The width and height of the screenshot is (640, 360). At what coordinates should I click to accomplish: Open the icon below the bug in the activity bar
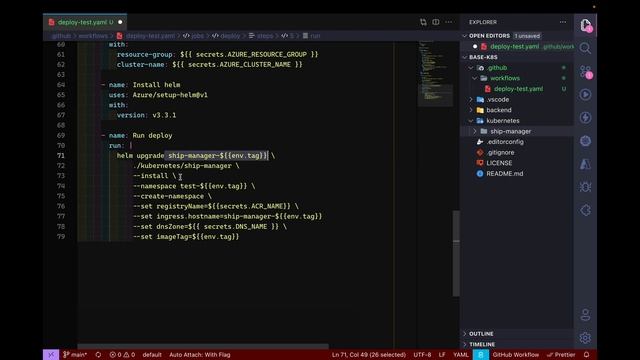click(x=585, y=210)
